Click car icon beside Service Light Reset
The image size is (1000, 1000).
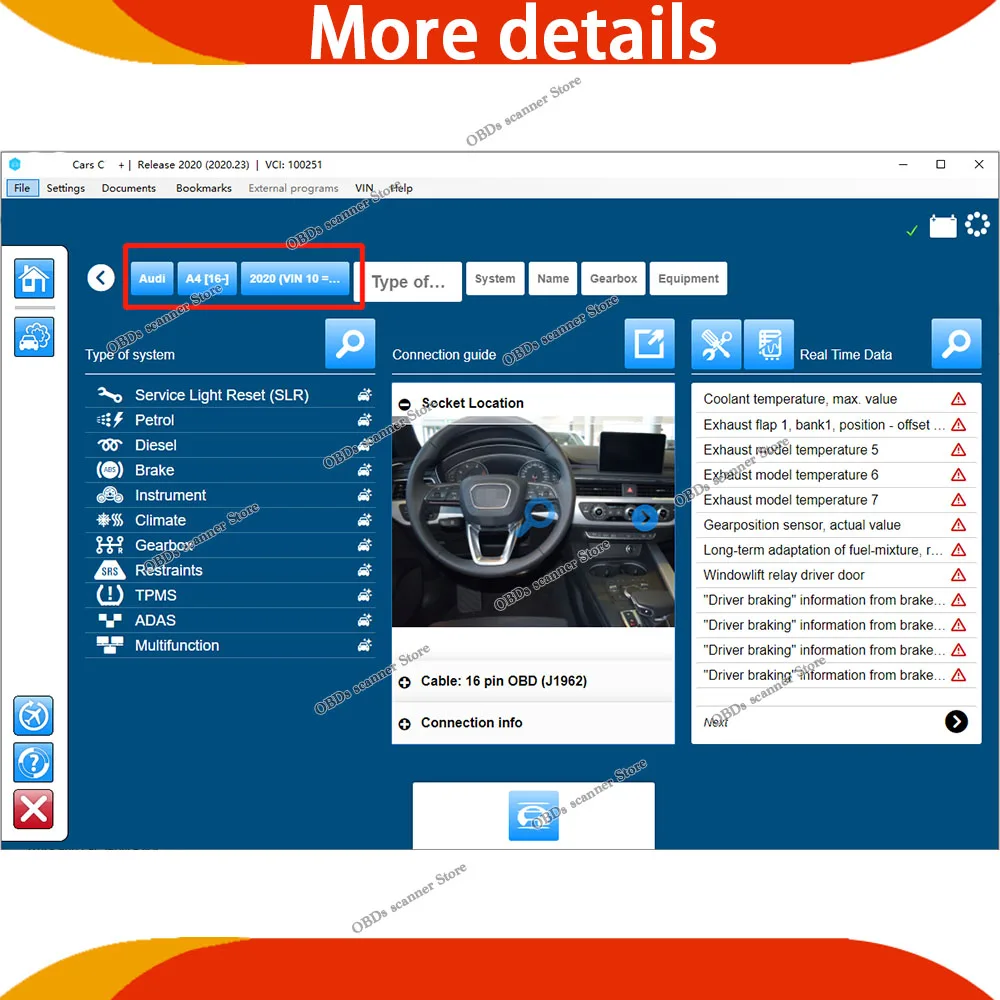coord(365,395)
